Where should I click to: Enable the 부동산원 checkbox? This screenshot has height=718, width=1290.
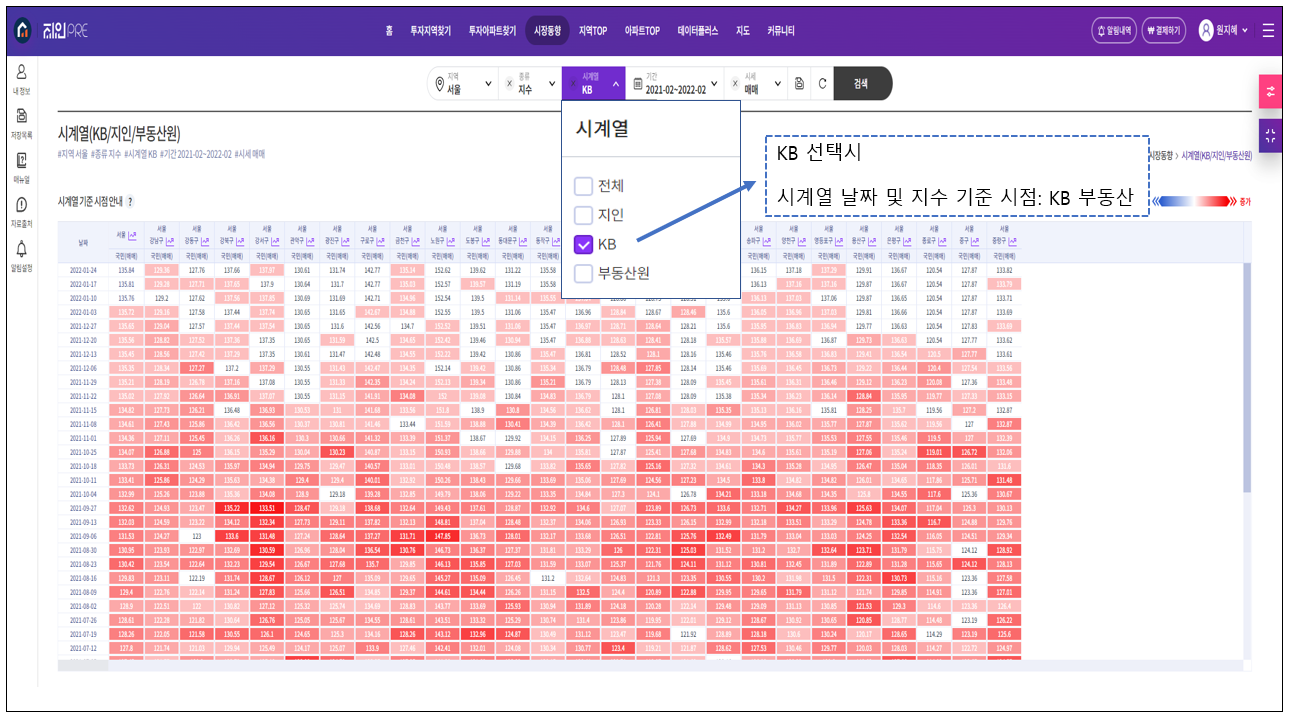click(x=583, y=273)
